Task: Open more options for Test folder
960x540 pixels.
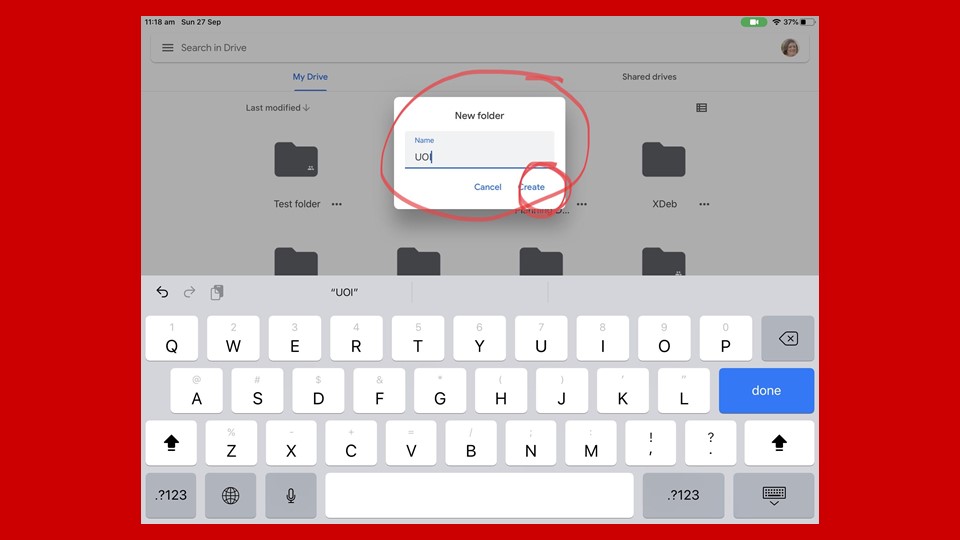Action: click(x=337, y=204)
